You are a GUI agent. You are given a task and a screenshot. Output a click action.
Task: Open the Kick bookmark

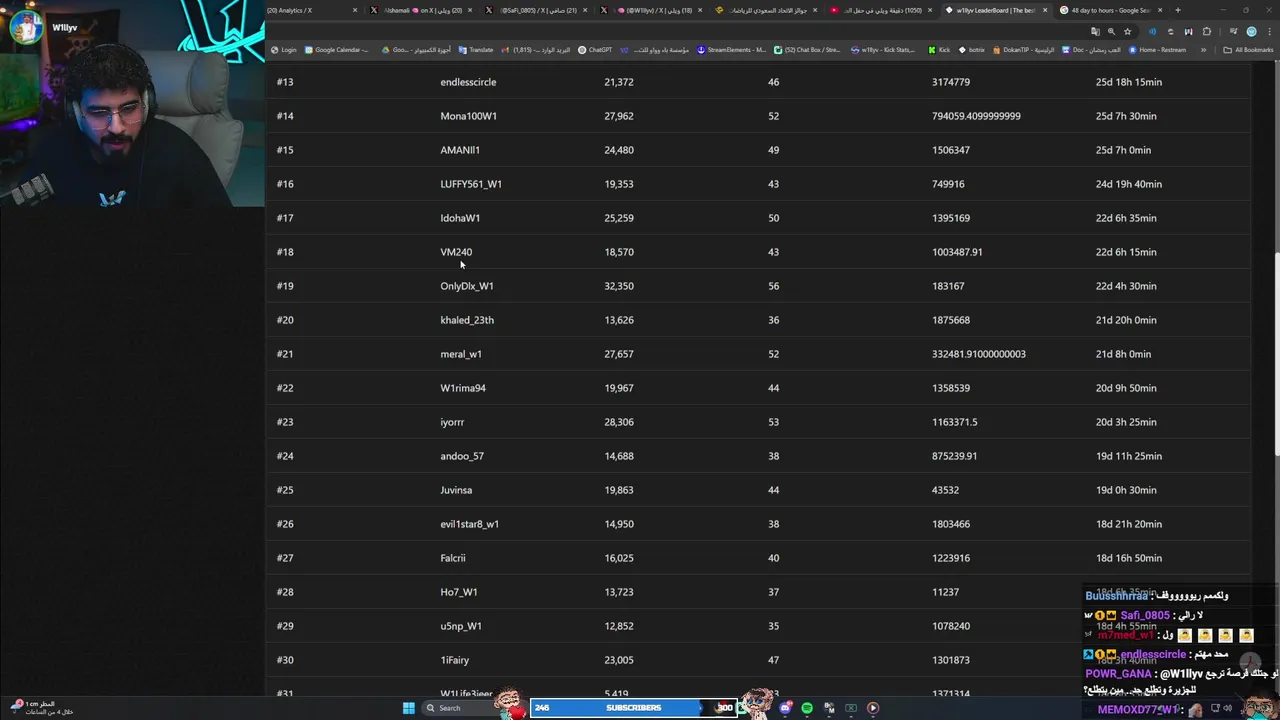939,50
